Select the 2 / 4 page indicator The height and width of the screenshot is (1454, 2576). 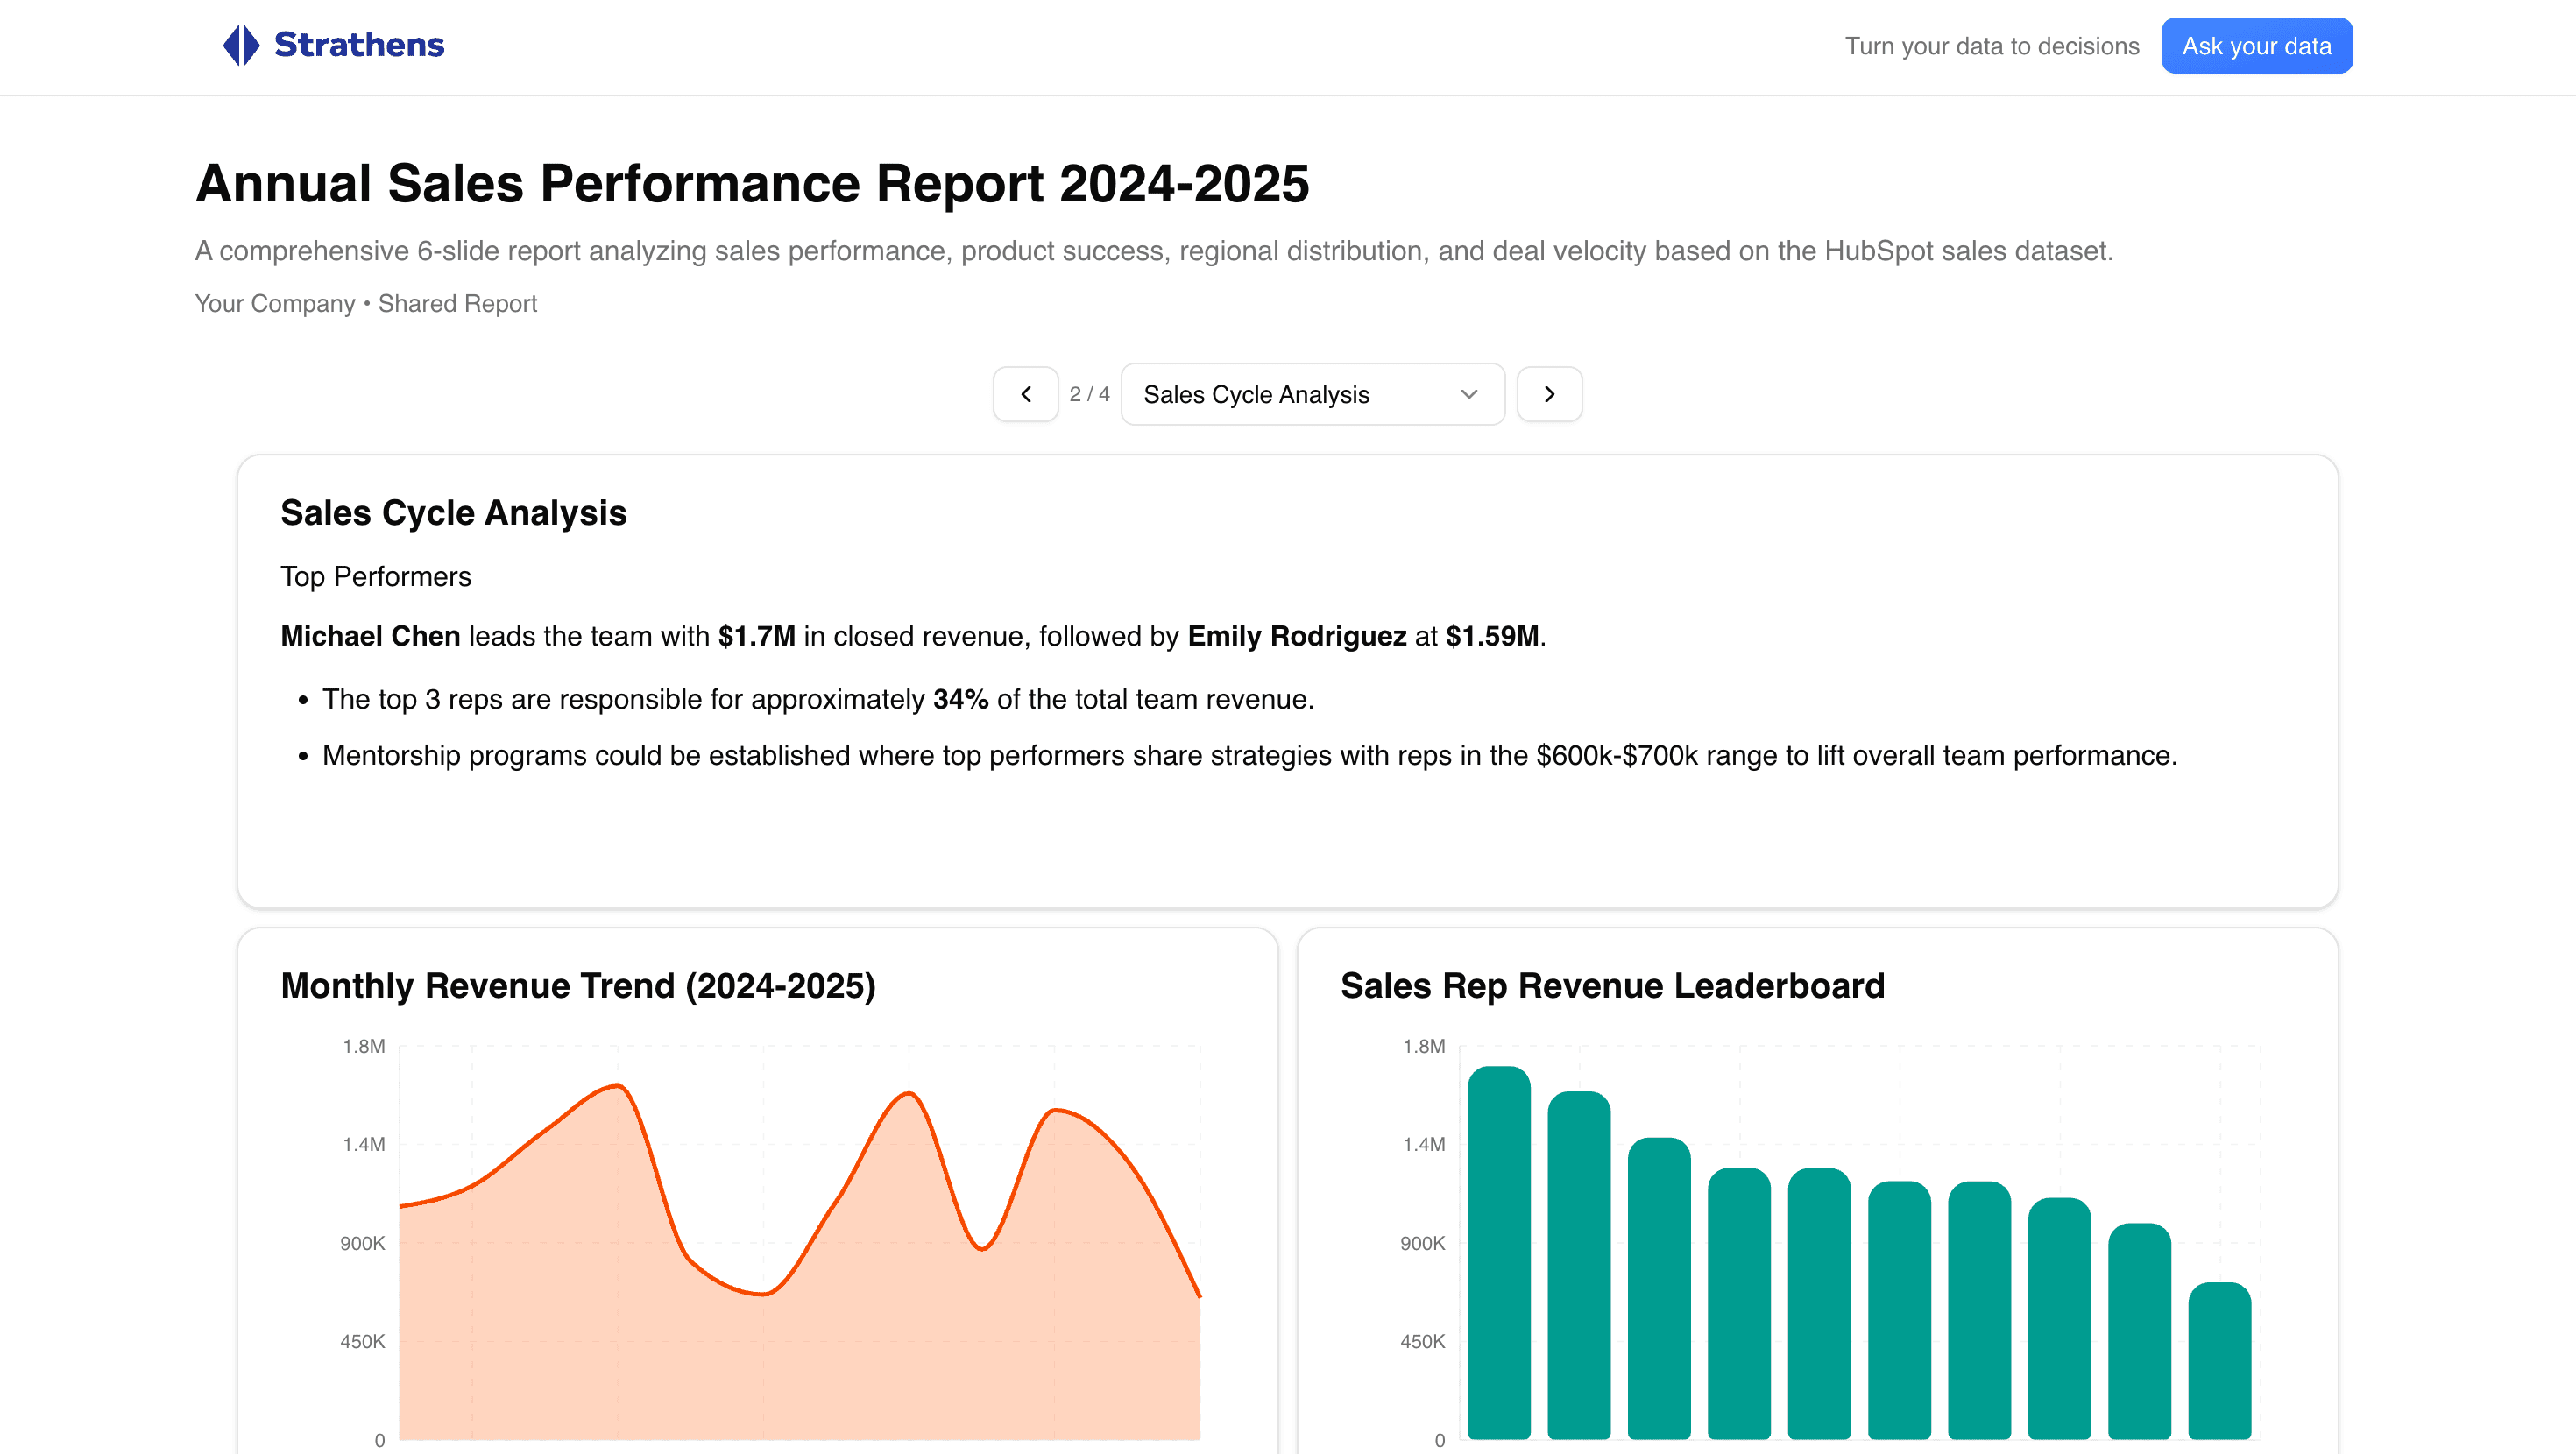[1088, 394]
